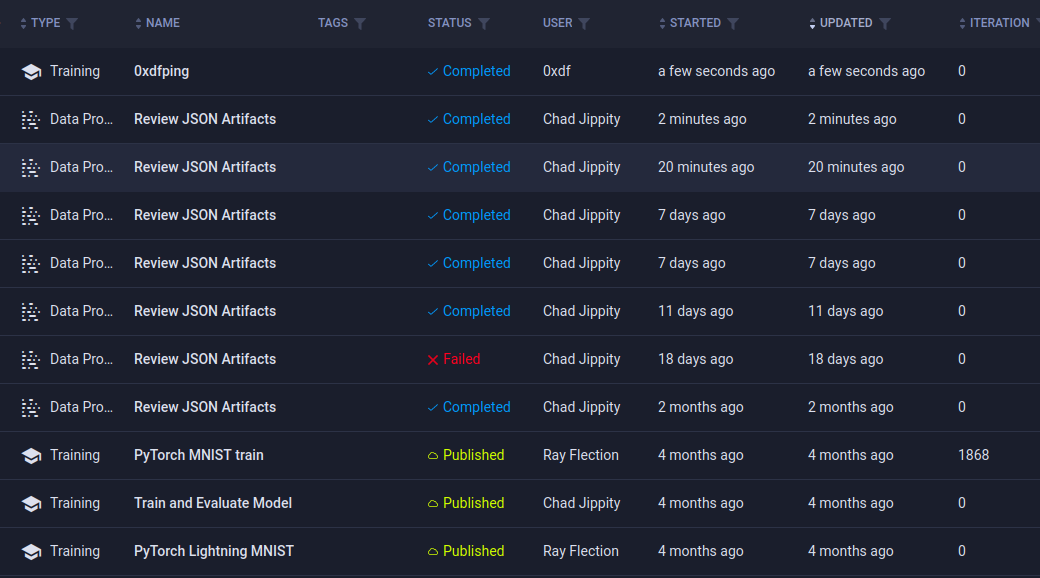The width and height of the screenshot is (1040, 578).
Task: Click the Training icon beside PyTorch Lightning MNIST
Action: (x=31, y=552)
